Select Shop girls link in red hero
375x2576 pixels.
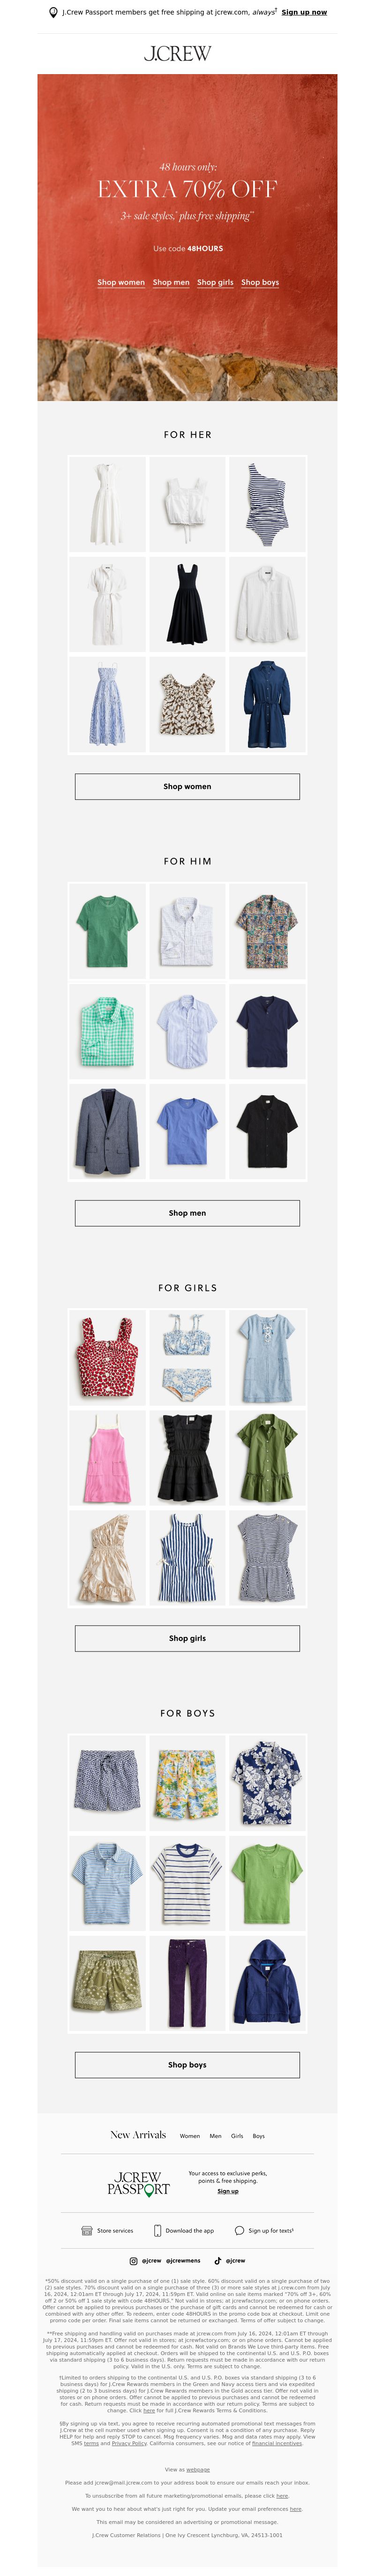coord(215,283)
